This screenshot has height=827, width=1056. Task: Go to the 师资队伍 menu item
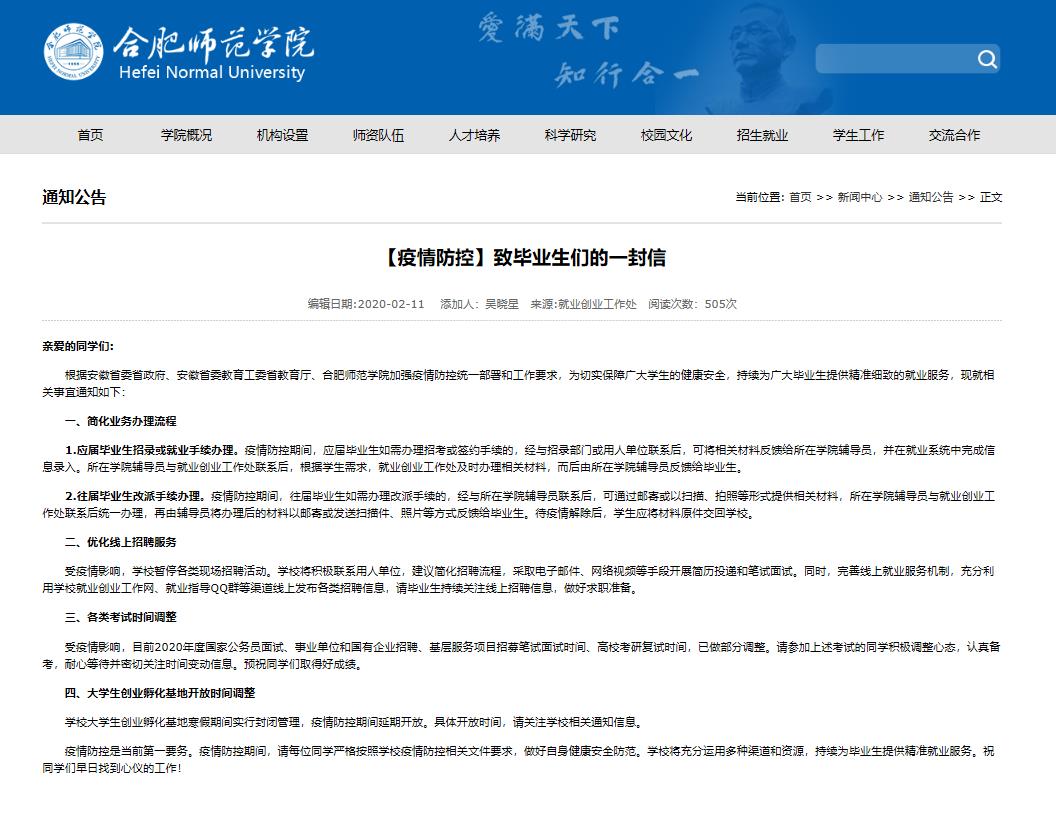tap(378, 135)
